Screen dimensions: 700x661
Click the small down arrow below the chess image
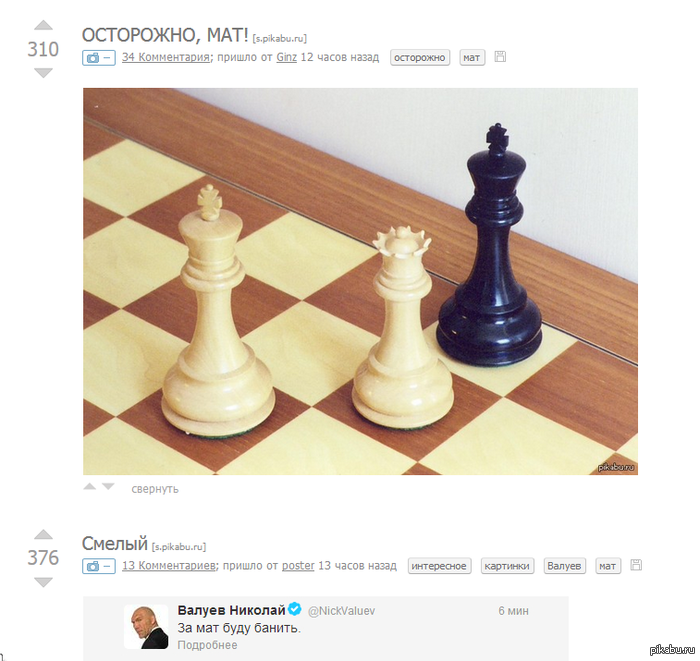[x=108, y=486]
